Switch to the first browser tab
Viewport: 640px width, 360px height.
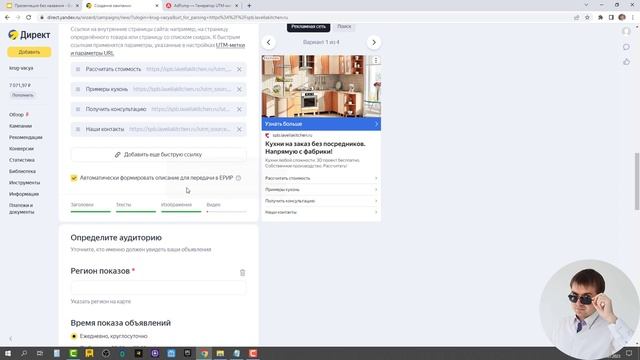tap(41, 6)
